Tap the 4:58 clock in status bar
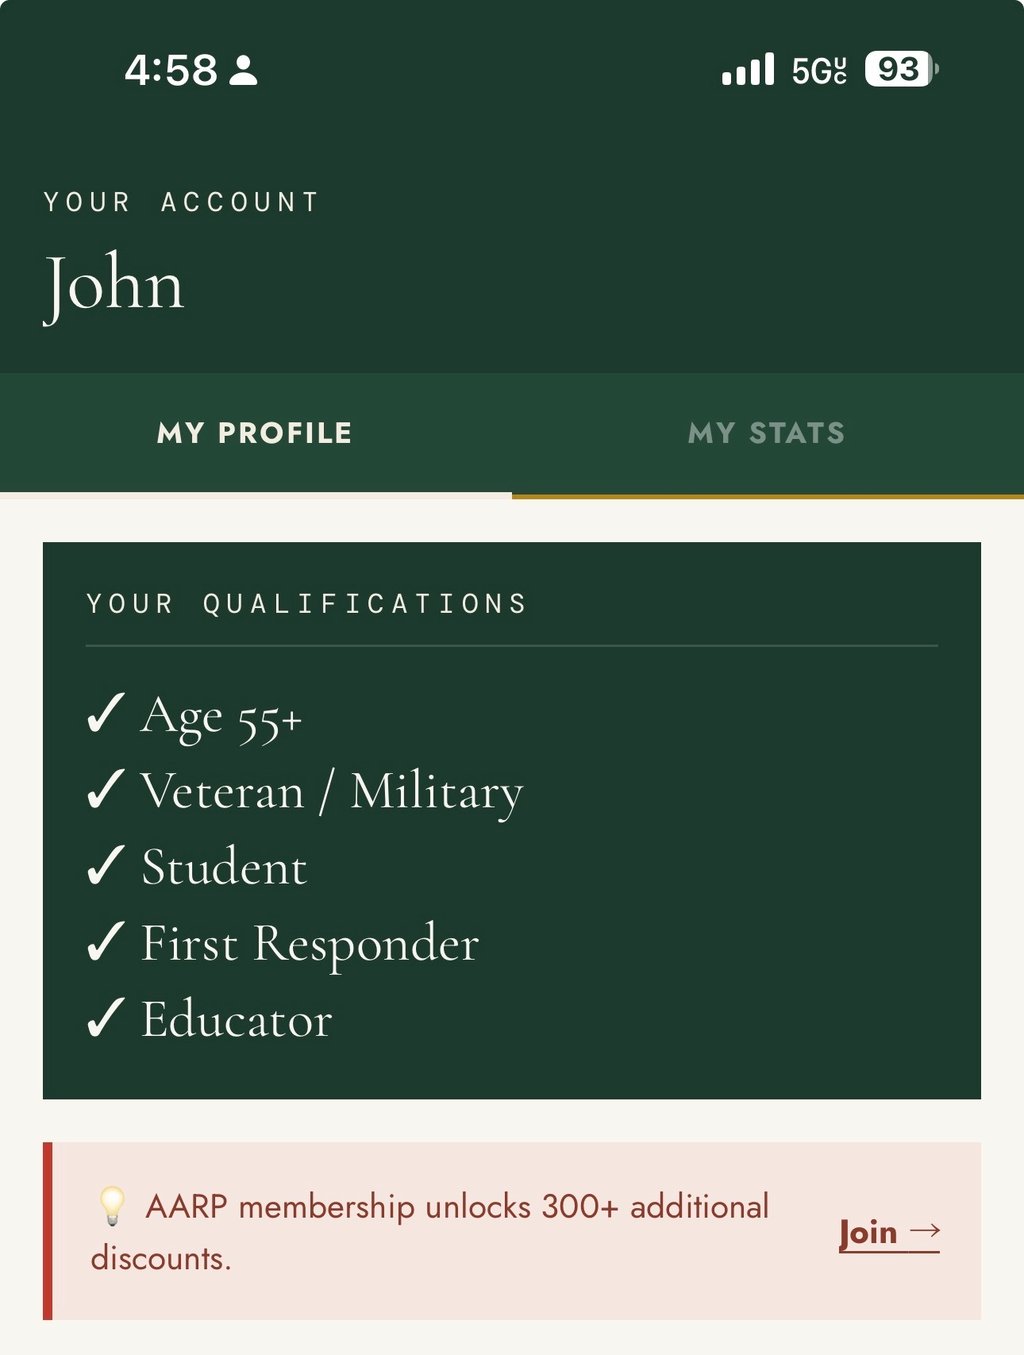This screenshot has width=1024, height=1355. coord(171,70)
